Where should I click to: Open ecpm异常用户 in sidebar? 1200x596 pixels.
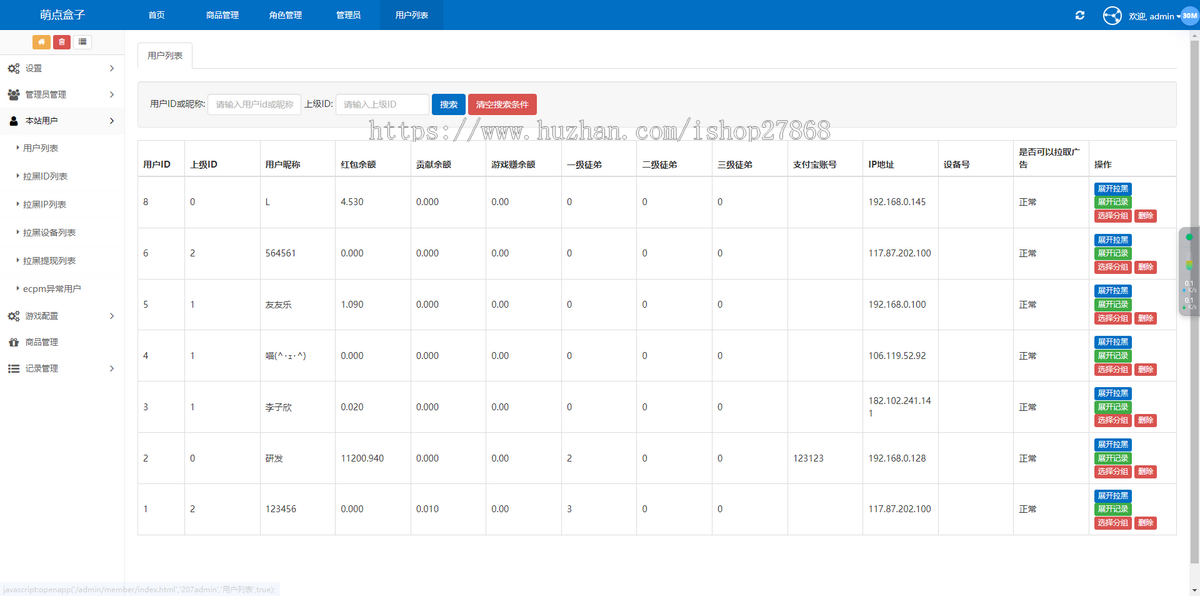click(52, 288)
